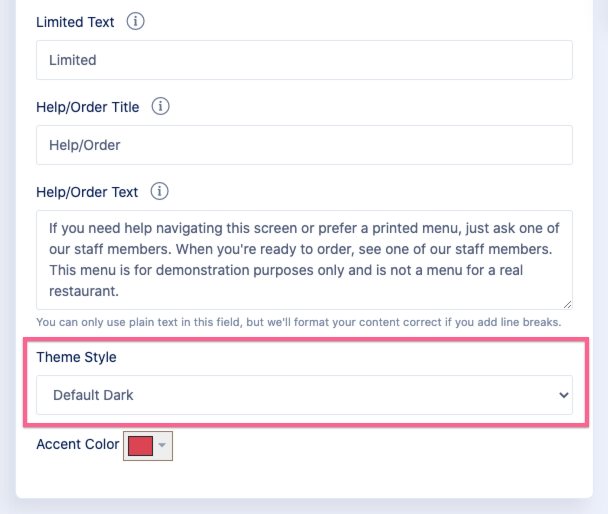This screenshot has width=608, height=514.
Task: Focus the Limited Text input field
Action: click(x=304, y=60)
